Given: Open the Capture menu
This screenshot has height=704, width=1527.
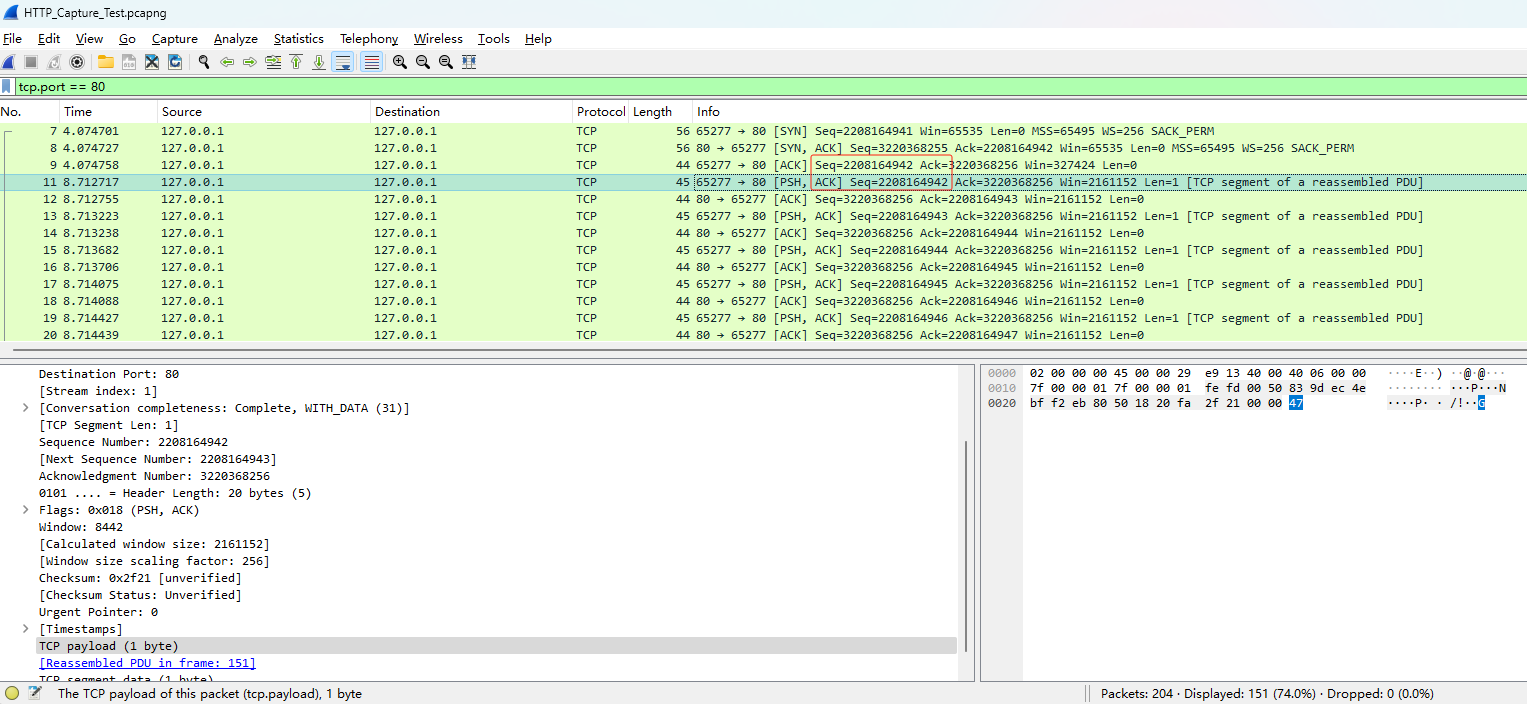Looking at the screenshot, I should [175, 39].
